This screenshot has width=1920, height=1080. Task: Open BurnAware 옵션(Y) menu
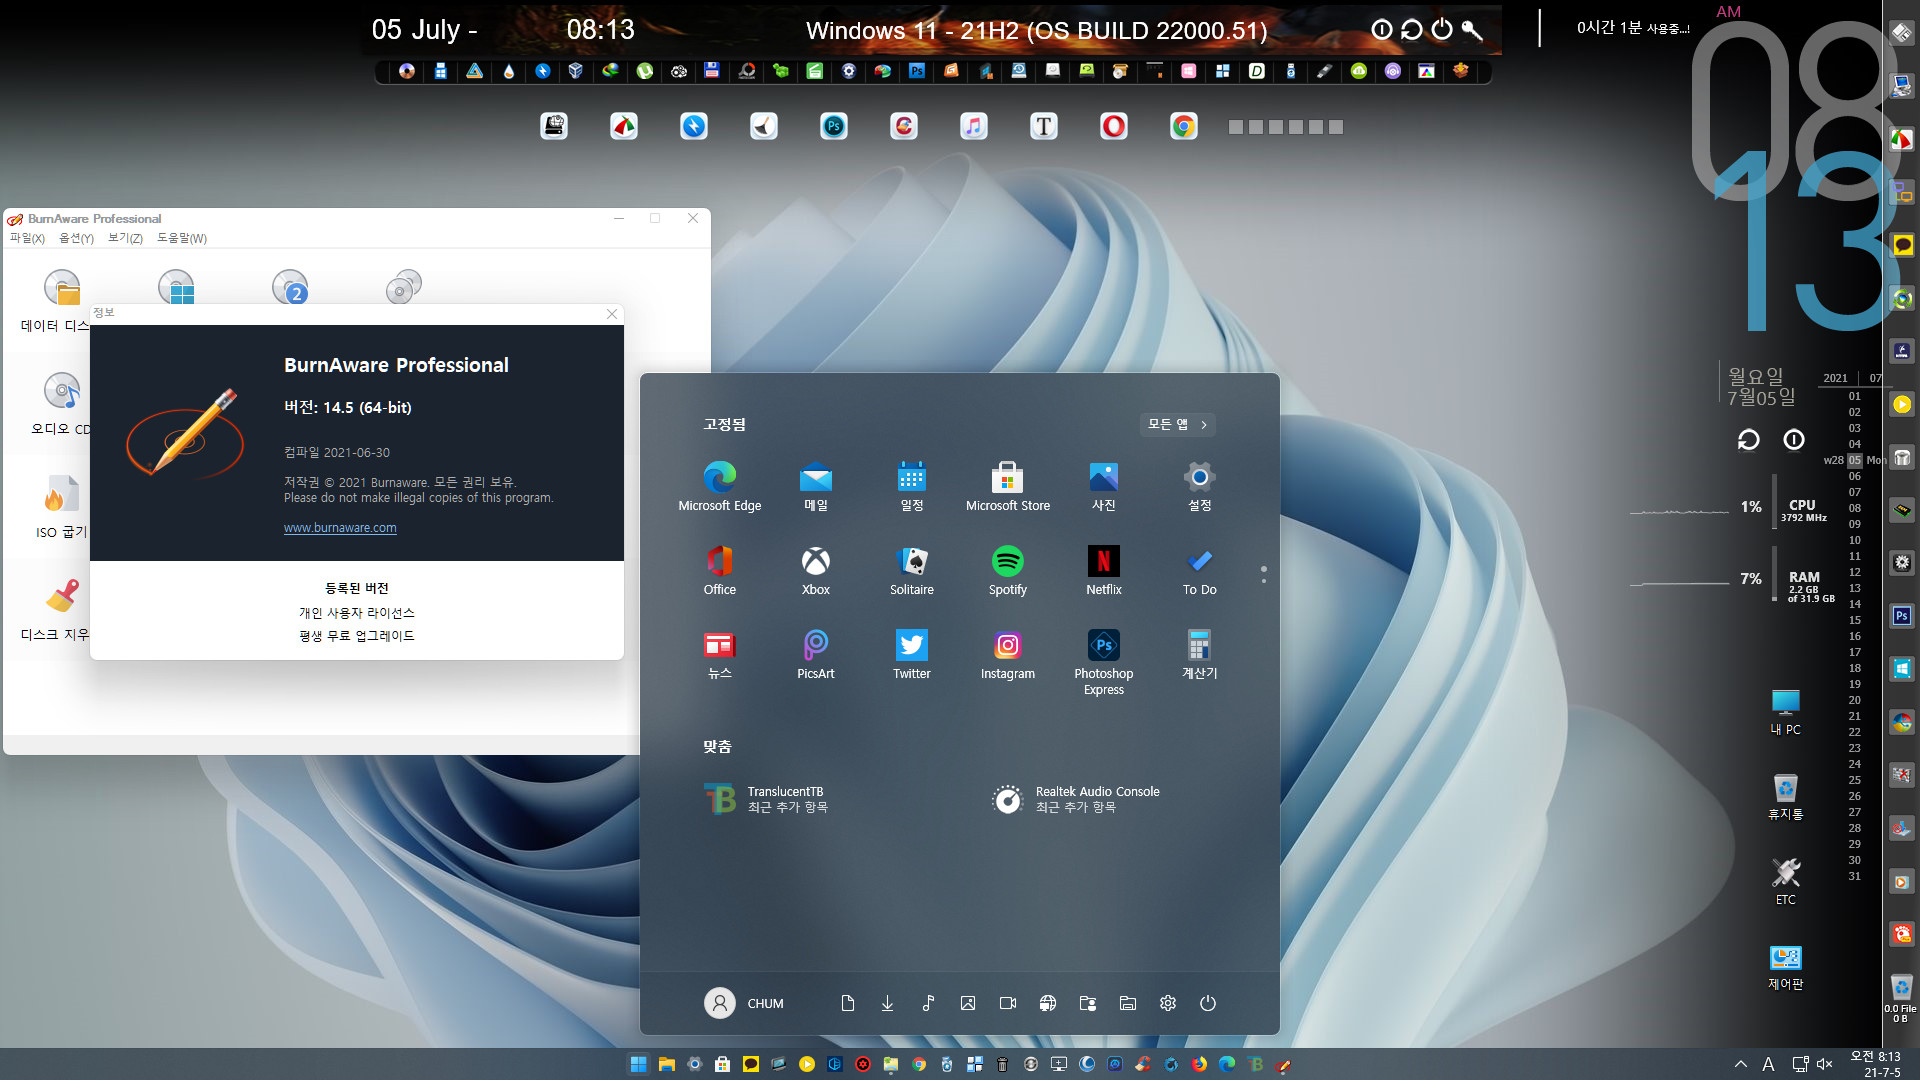pyautogui.click(x=76, y=238)
